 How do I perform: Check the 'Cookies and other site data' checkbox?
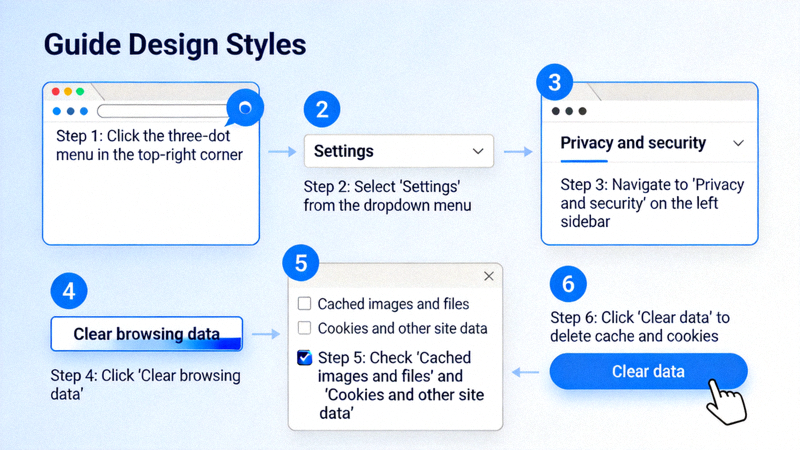tap(304, 328)
